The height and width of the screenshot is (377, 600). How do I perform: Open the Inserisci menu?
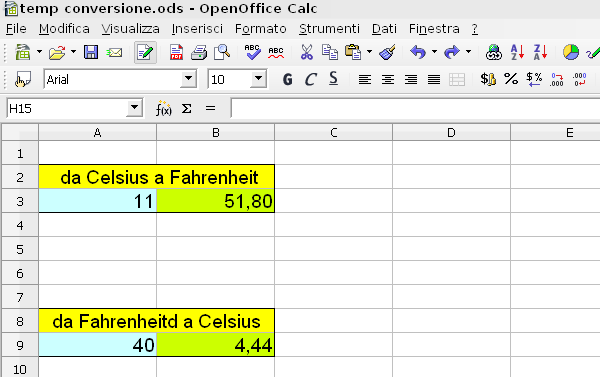click(x=197, y=29)
